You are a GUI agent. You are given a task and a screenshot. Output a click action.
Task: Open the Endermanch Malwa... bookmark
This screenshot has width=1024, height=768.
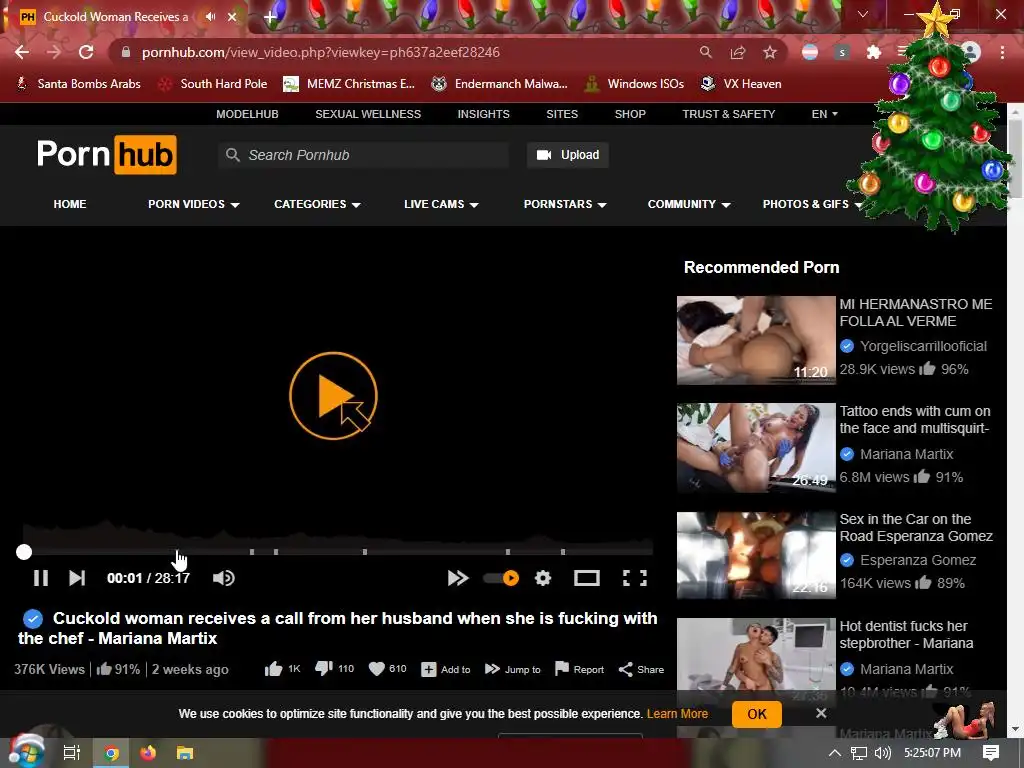[x=500, y=84]
